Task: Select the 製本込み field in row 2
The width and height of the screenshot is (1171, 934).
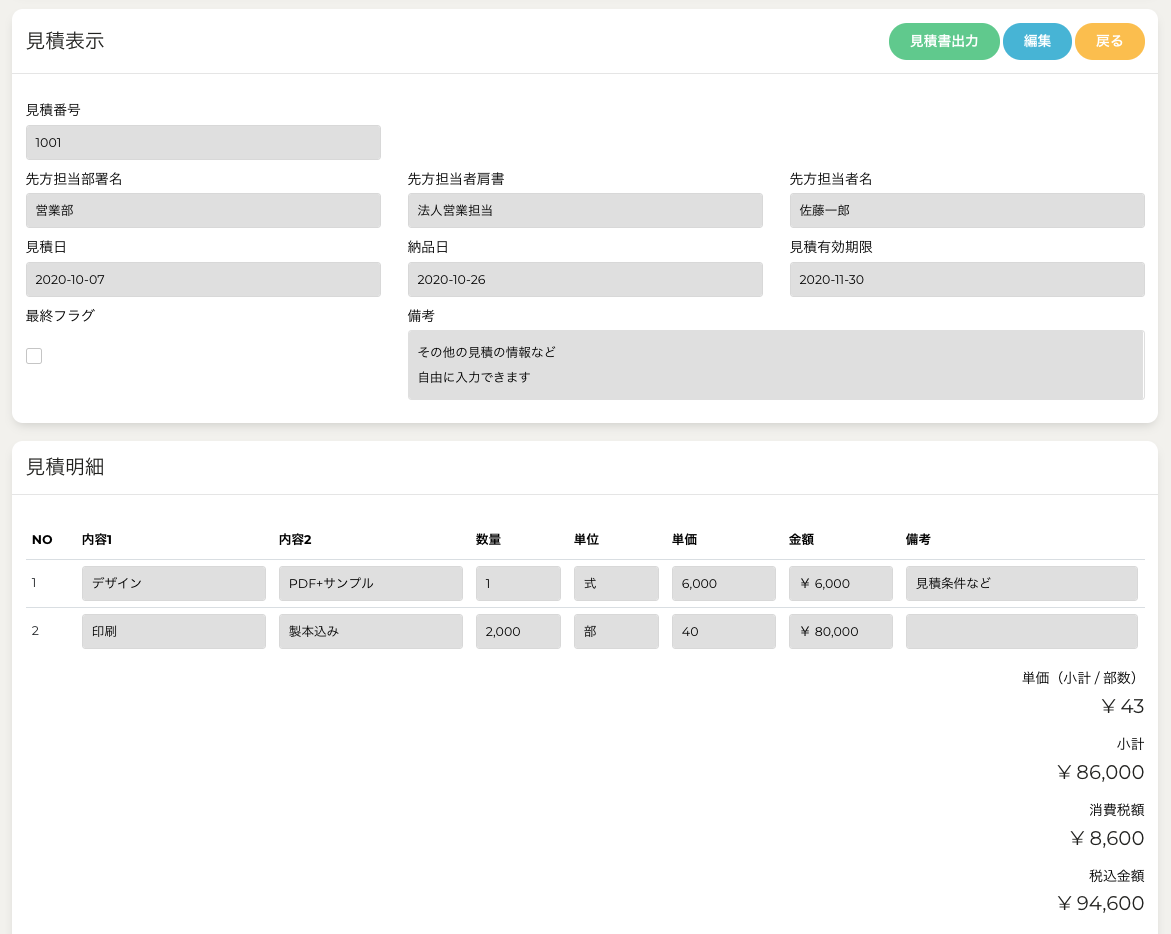Action: (370, 632)
